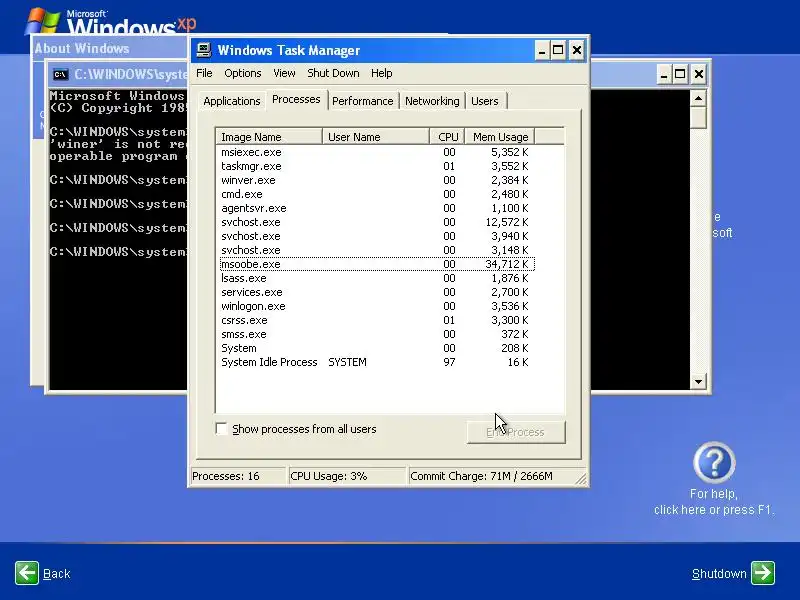This screenshot has width=800, height=600.
Task: Minimize the command prompt window
Action: coord(663,74)
